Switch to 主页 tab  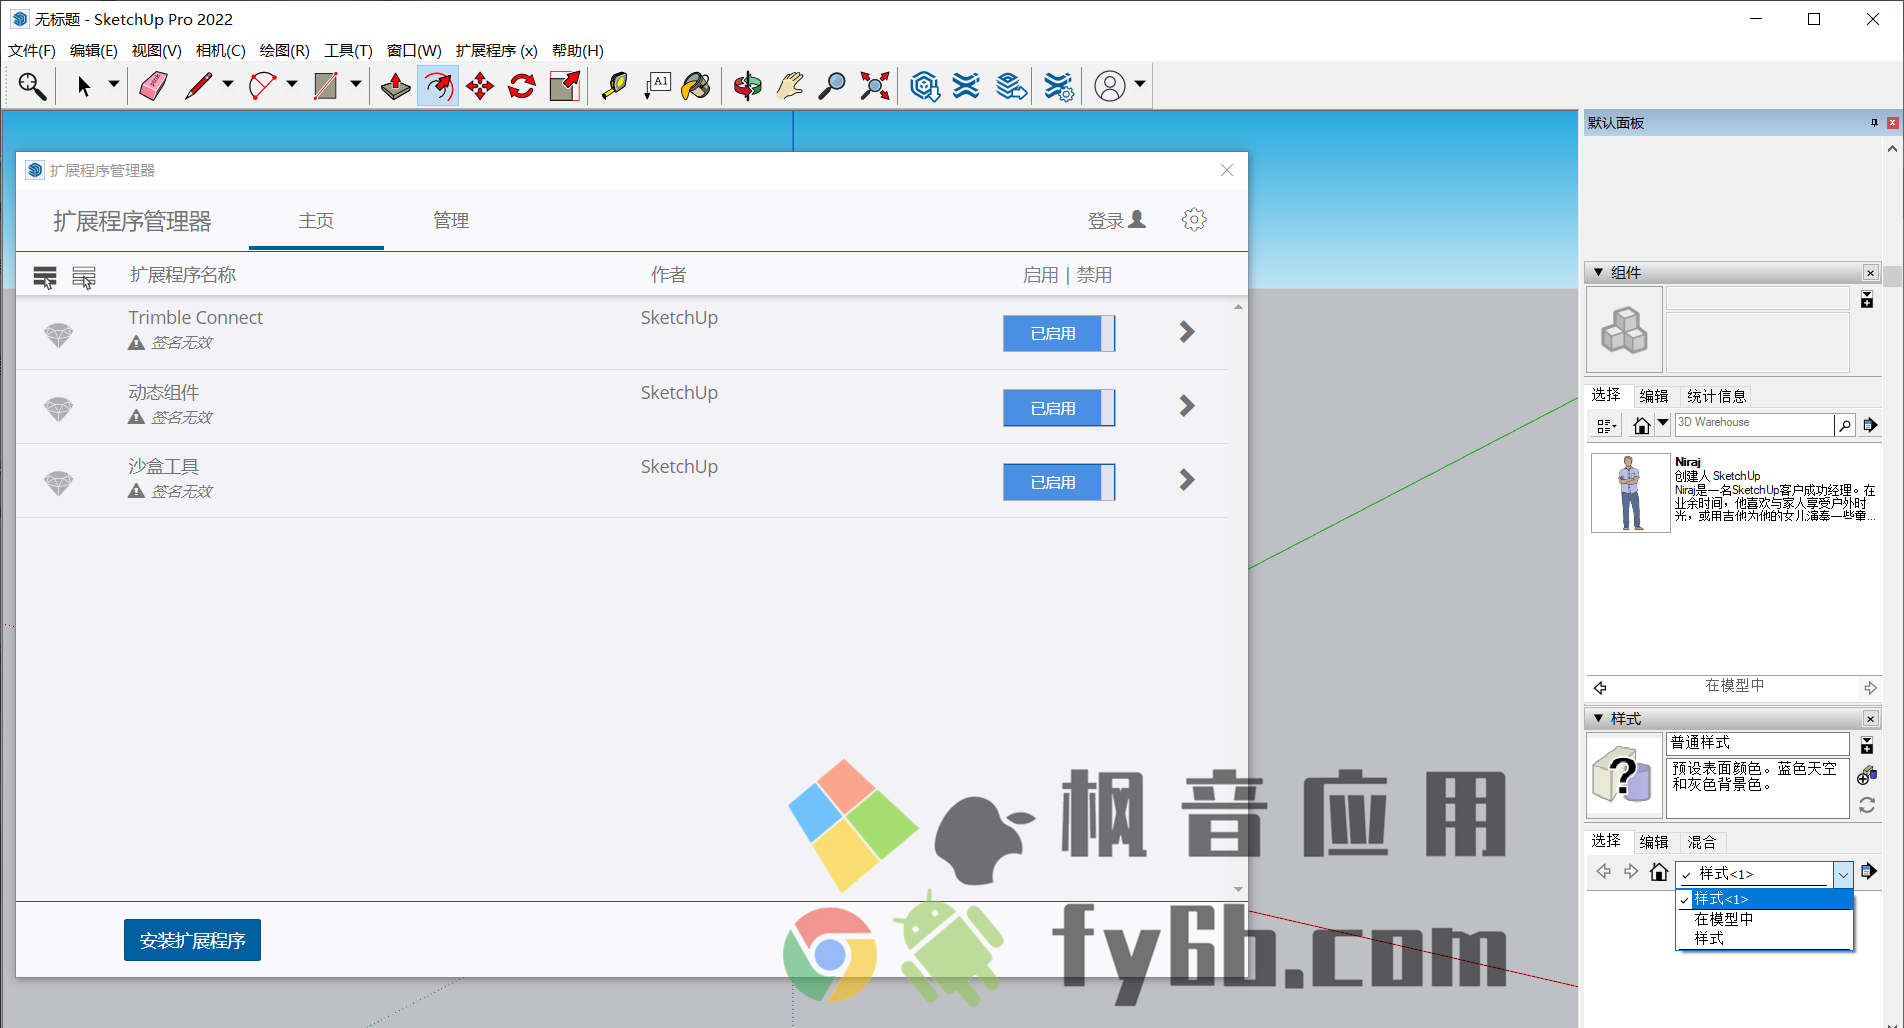coord(316,221)
